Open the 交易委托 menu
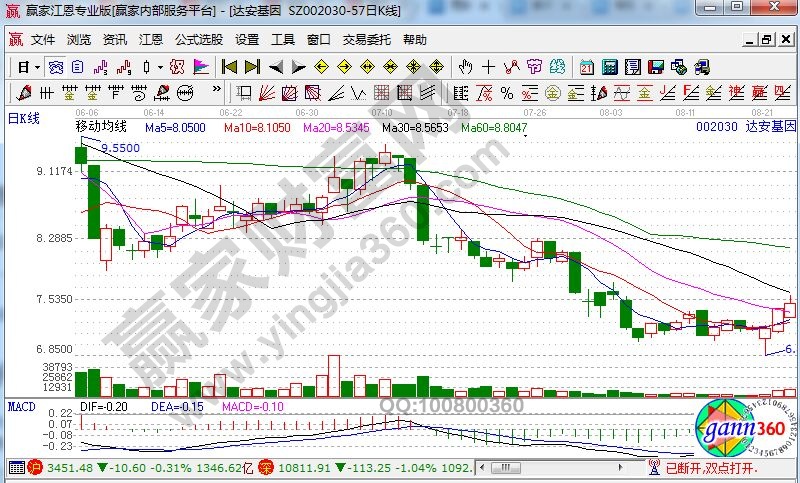Viewport: 800px width, 483px height. [x=367, y=40]
